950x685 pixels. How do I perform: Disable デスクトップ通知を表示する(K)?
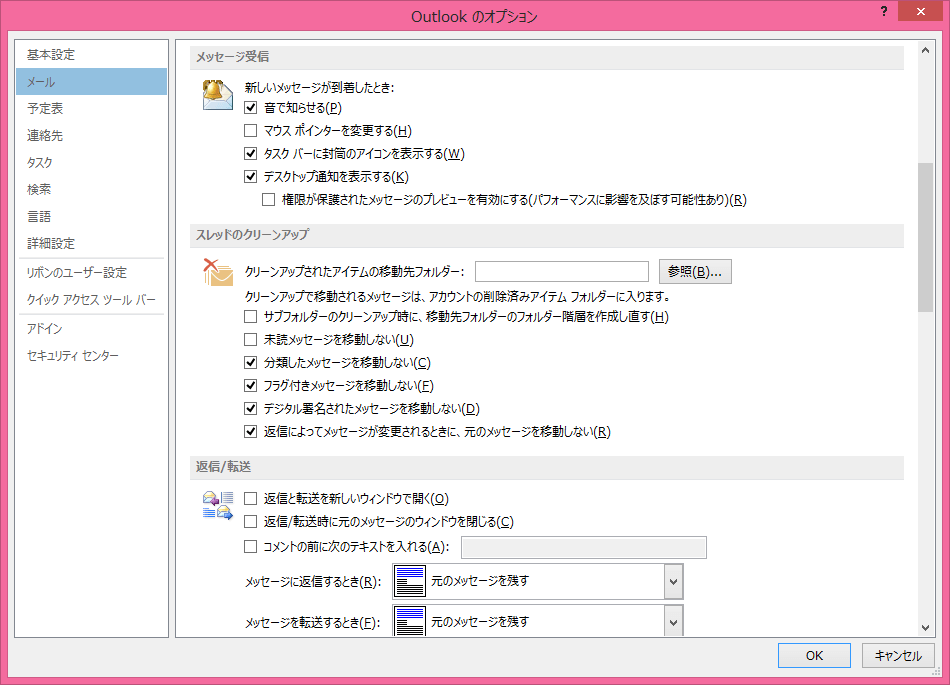coord(250,177)
